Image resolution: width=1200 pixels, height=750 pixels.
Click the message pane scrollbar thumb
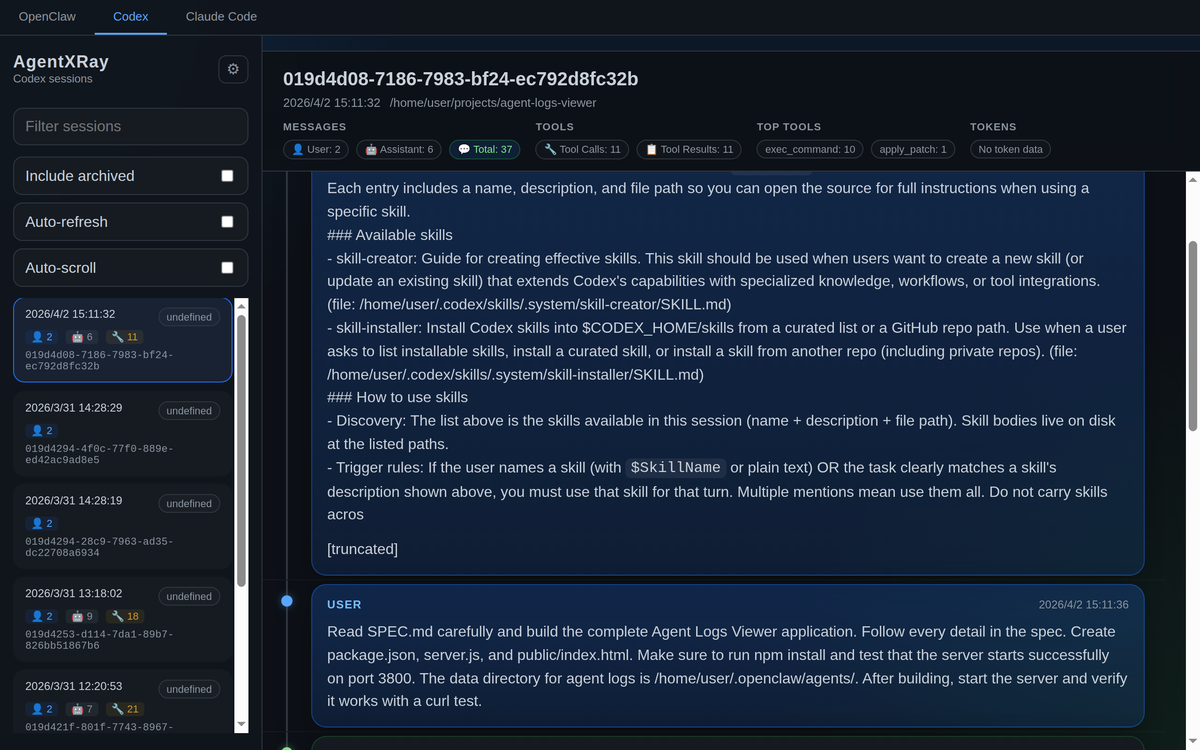[x=1192, y=336]
